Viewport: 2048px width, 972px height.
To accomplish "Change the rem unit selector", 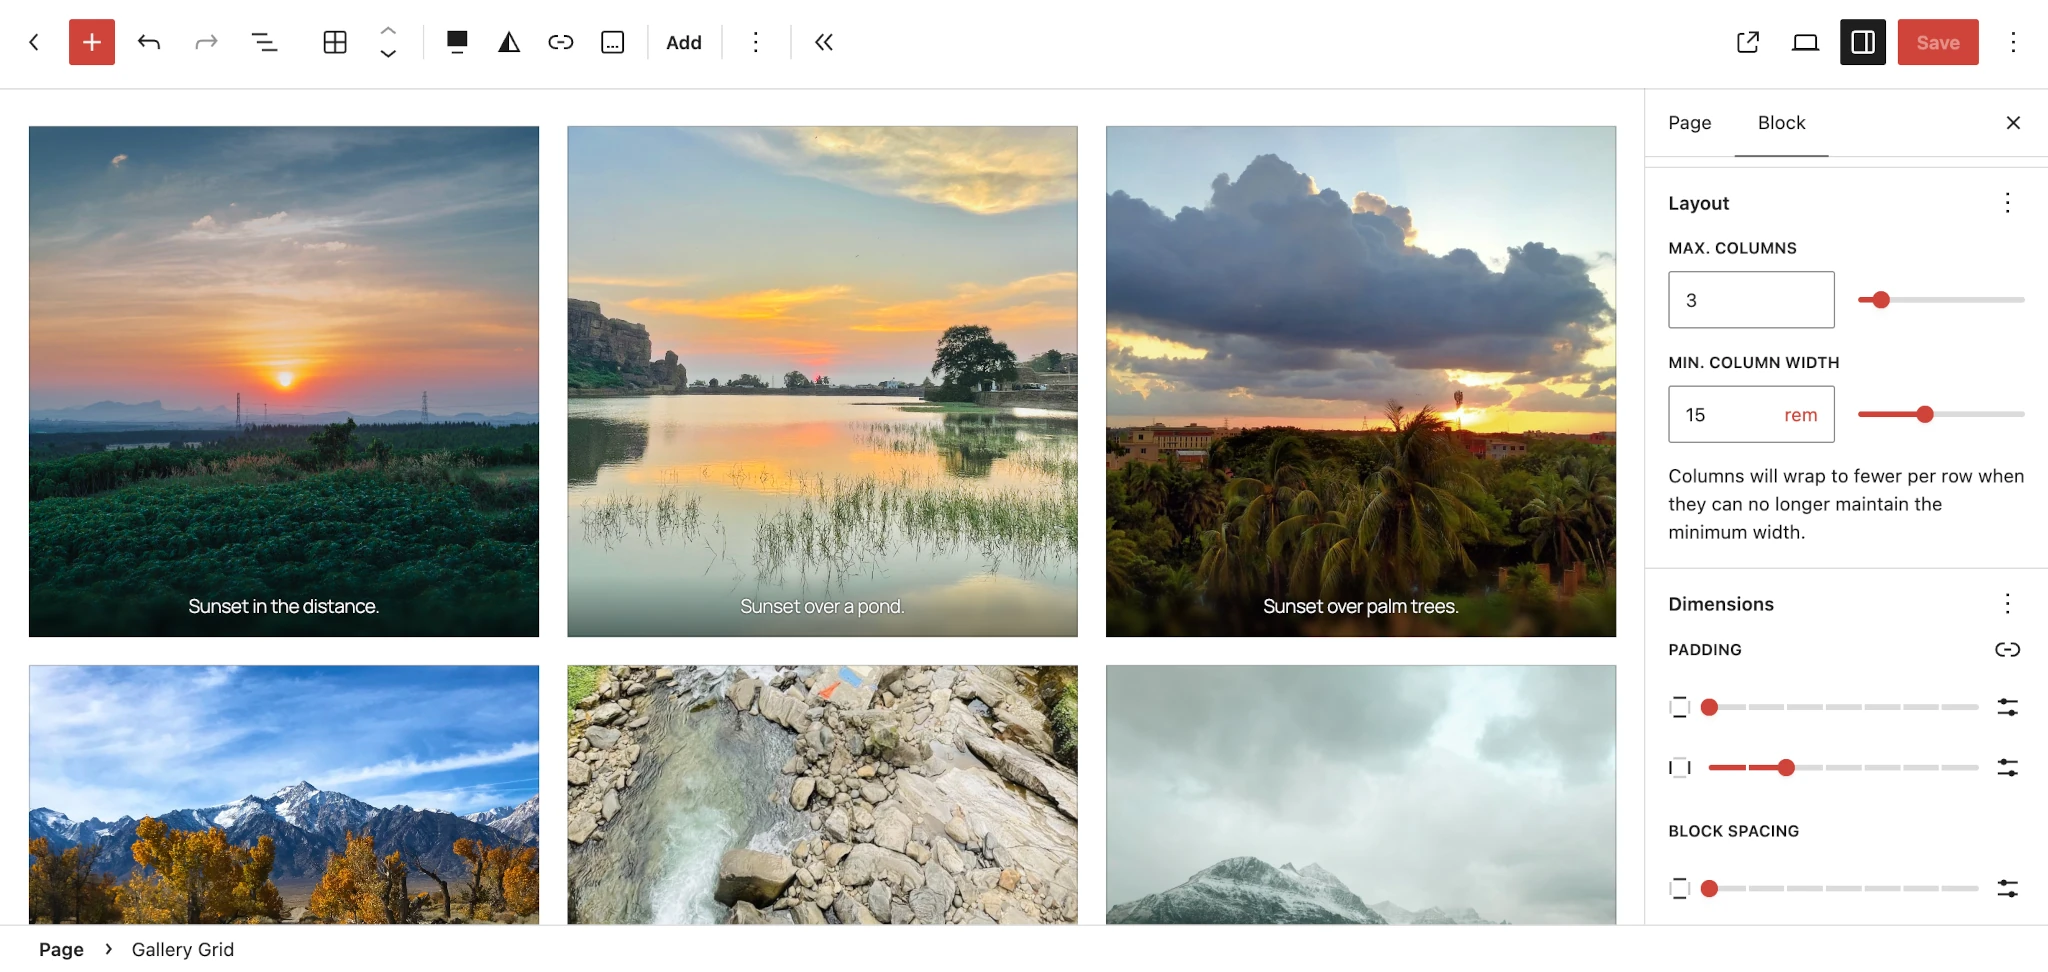I will (x=1801, y=415).
